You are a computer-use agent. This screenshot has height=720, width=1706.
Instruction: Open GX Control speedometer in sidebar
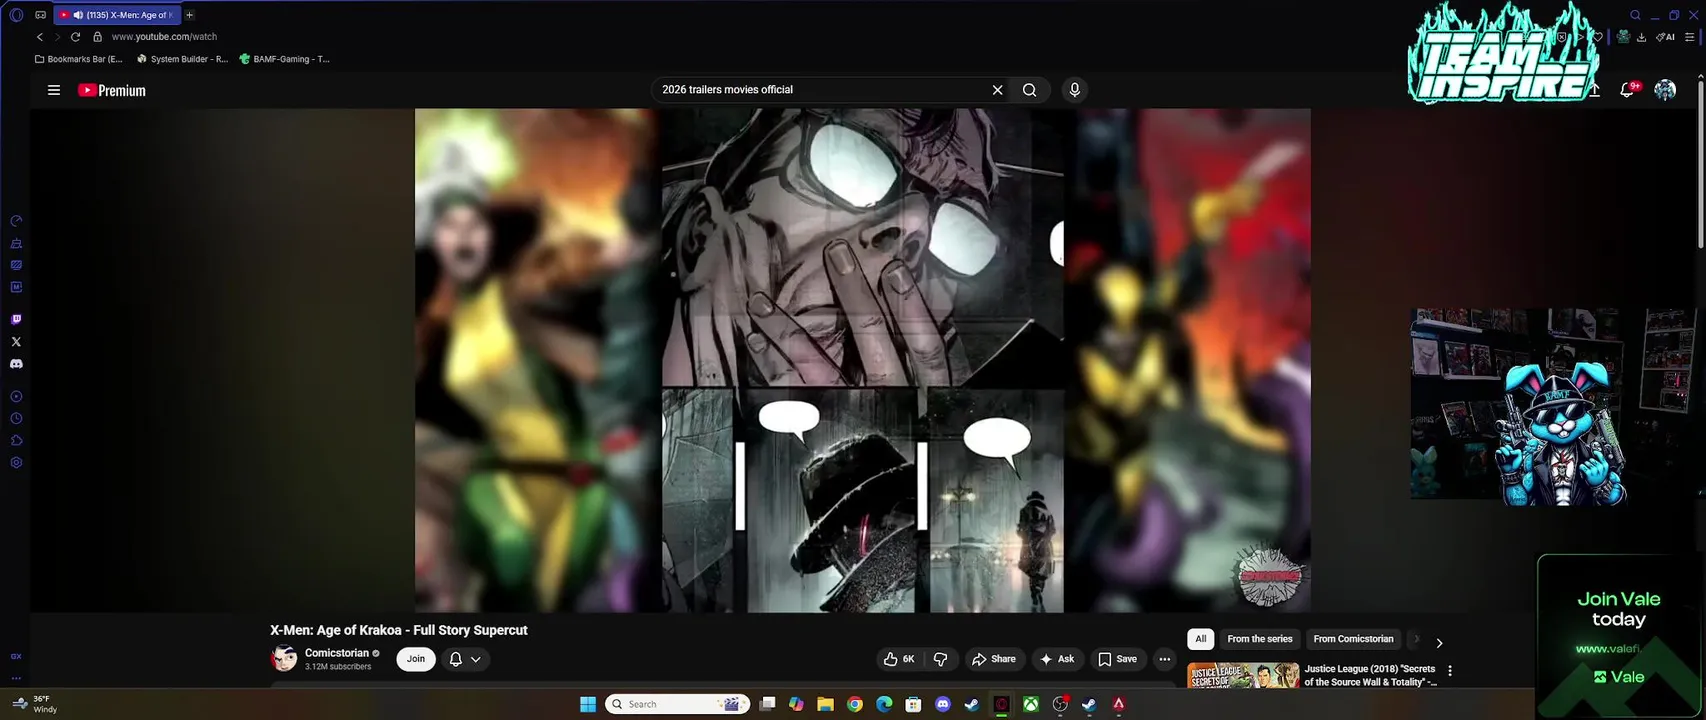pyautogui.click(x=16, y=221)
